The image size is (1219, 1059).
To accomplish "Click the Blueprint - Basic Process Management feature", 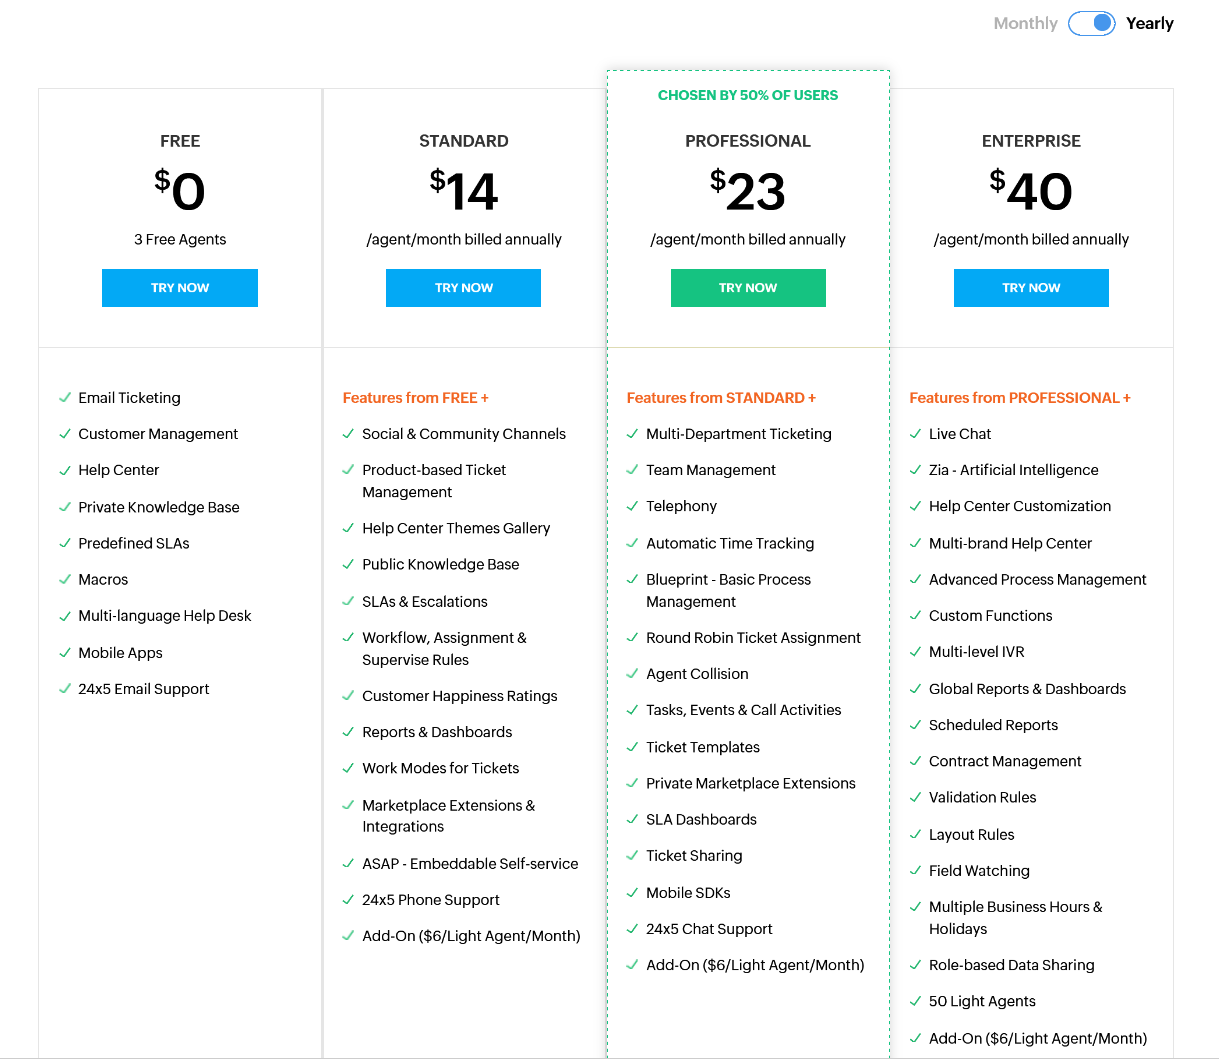I will [x=728, y=591].
